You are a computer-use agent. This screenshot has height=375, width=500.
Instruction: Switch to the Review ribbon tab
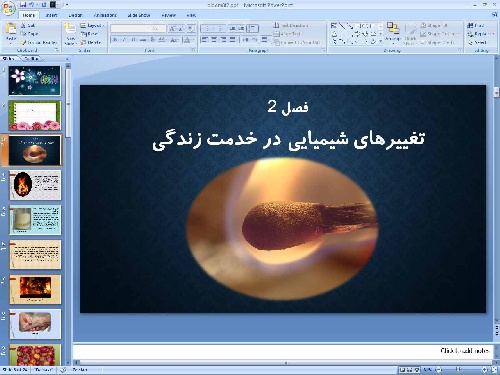[169, 15]
